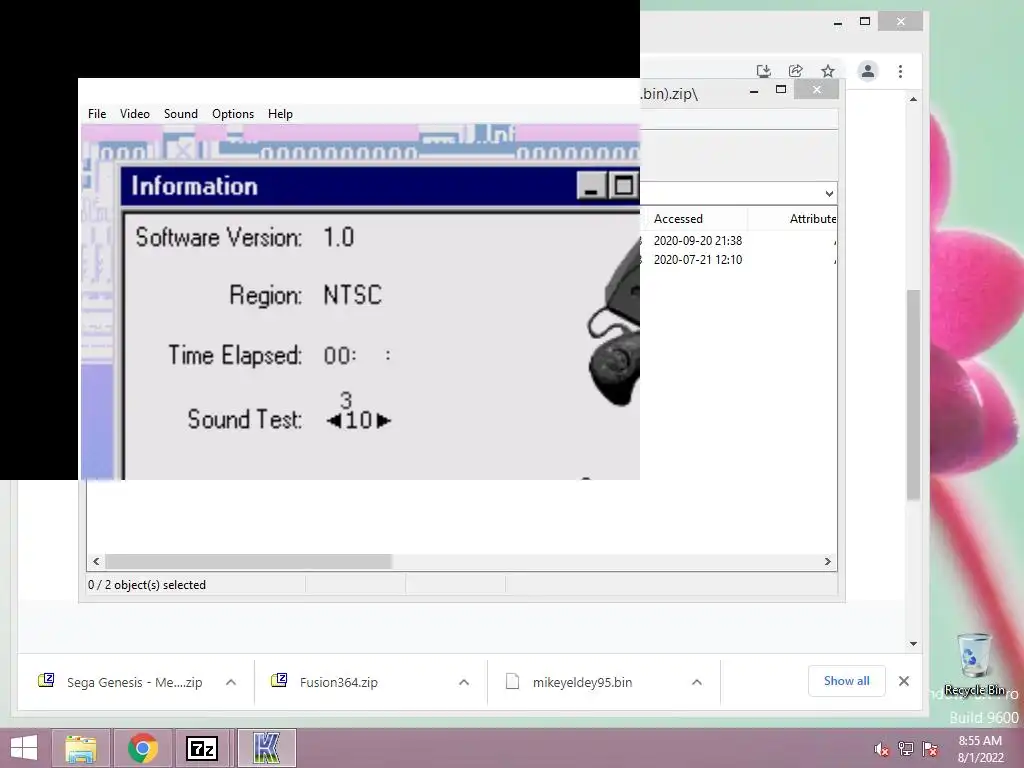The height and width of the screenshot is (768, 1024).
Task: Open the Help menu
Action: pos(280,114)
